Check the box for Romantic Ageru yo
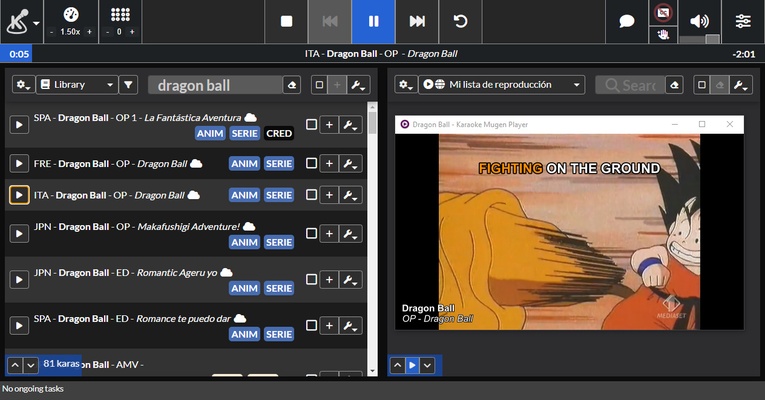 pyautogui.click(x=311, y=279)
